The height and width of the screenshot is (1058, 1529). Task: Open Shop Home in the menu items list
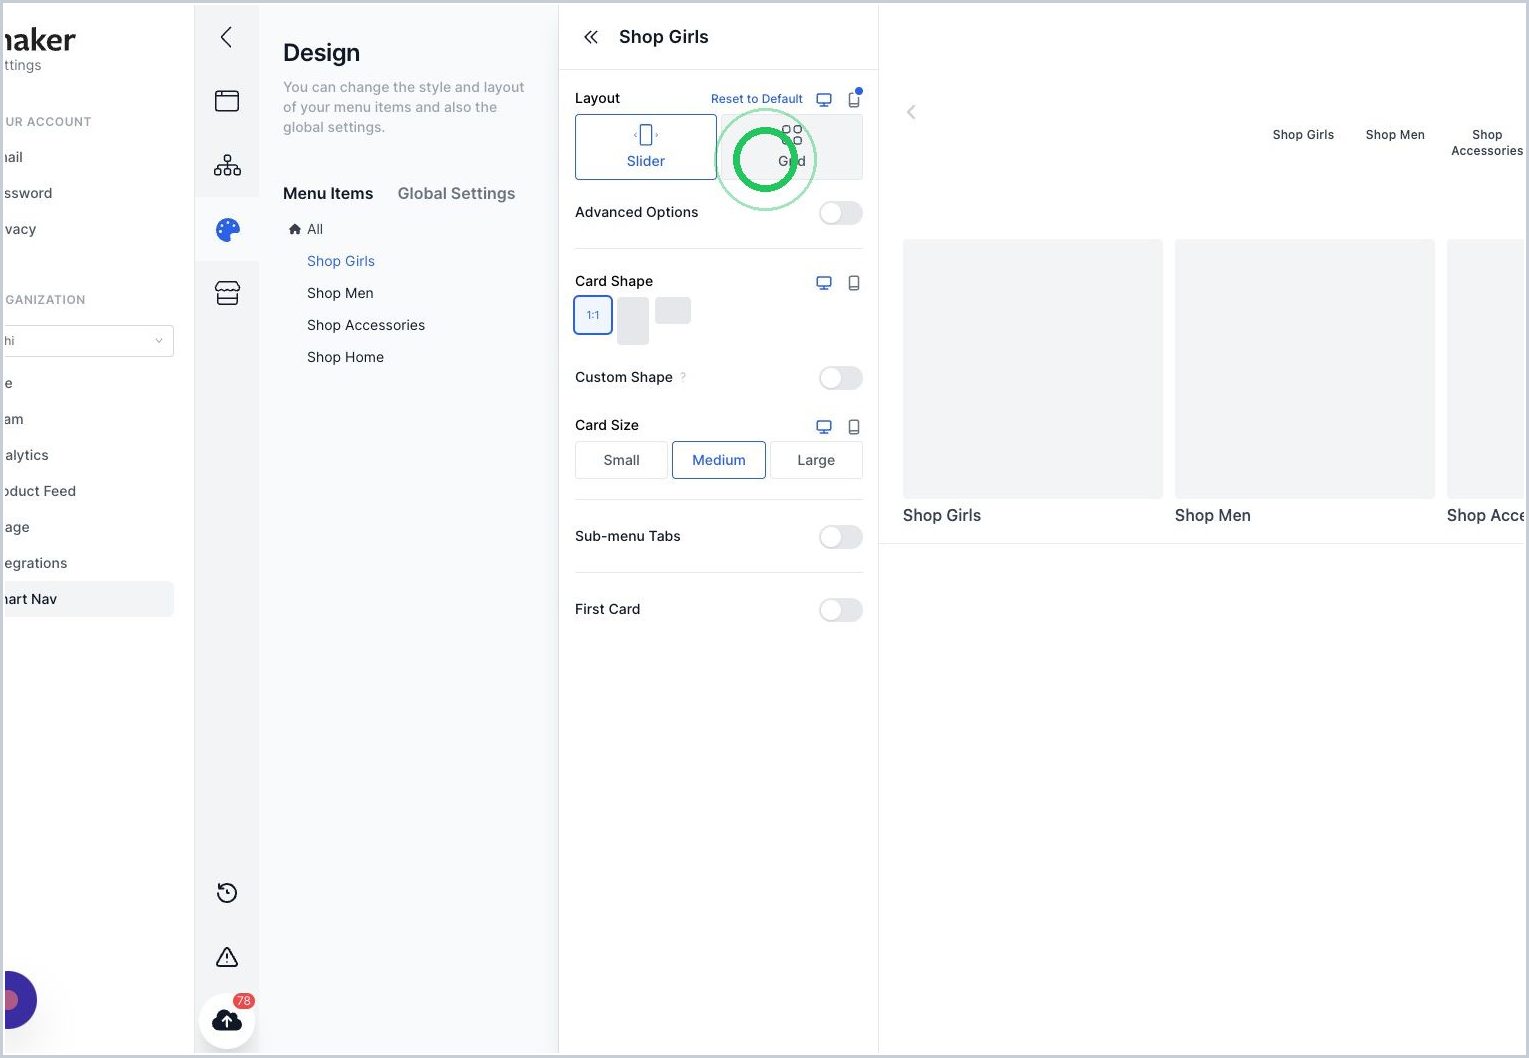[x=345, y=357]
